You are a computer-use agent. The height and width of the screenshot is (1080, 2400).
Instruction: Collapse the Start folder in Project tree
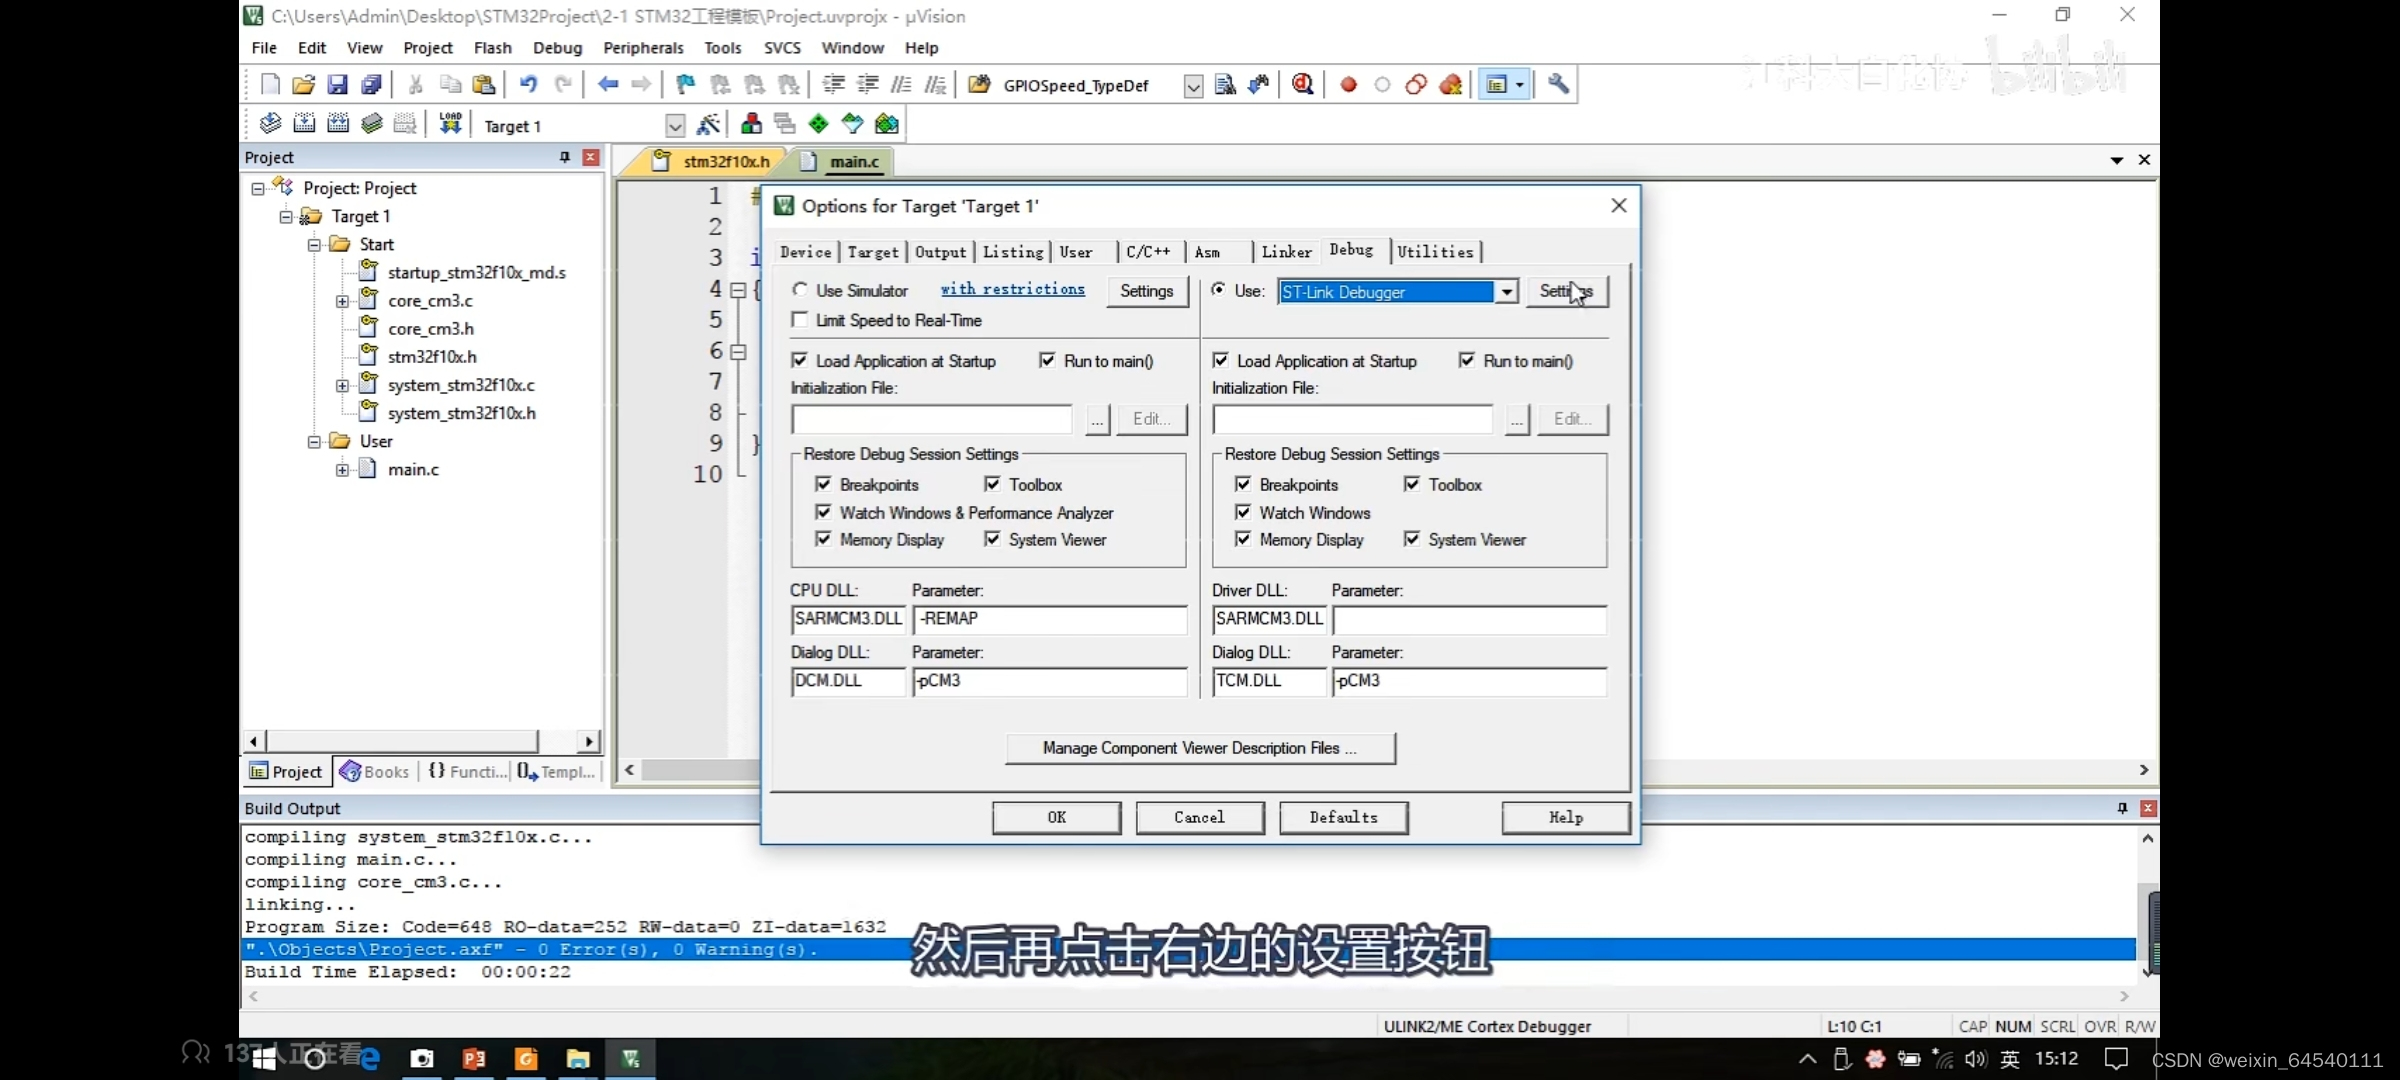[x=313, y=243]
